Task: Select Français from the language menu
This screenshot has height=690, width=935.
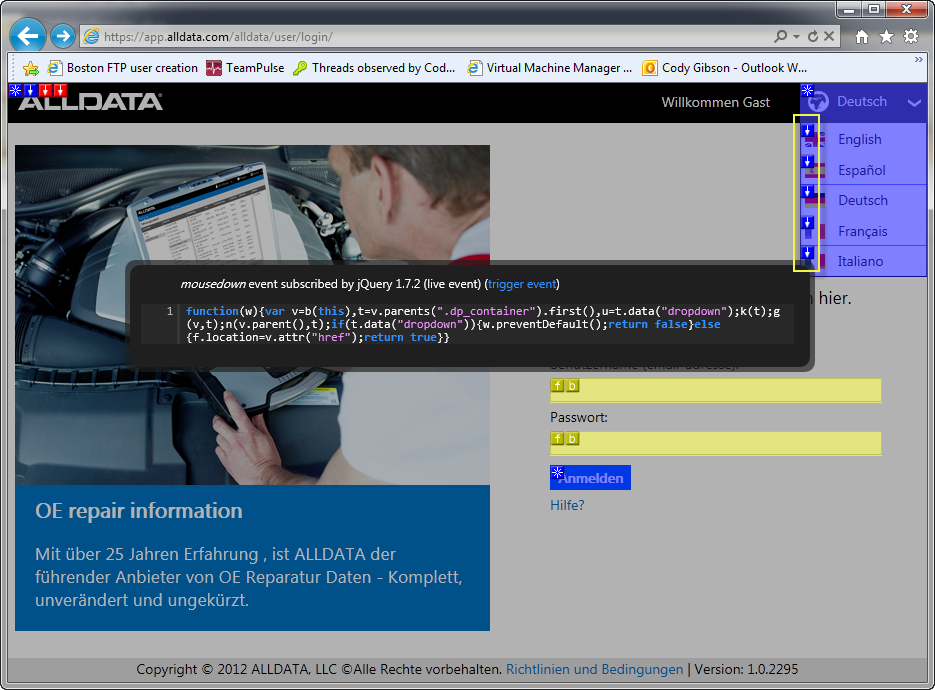Action: (862, 231)
